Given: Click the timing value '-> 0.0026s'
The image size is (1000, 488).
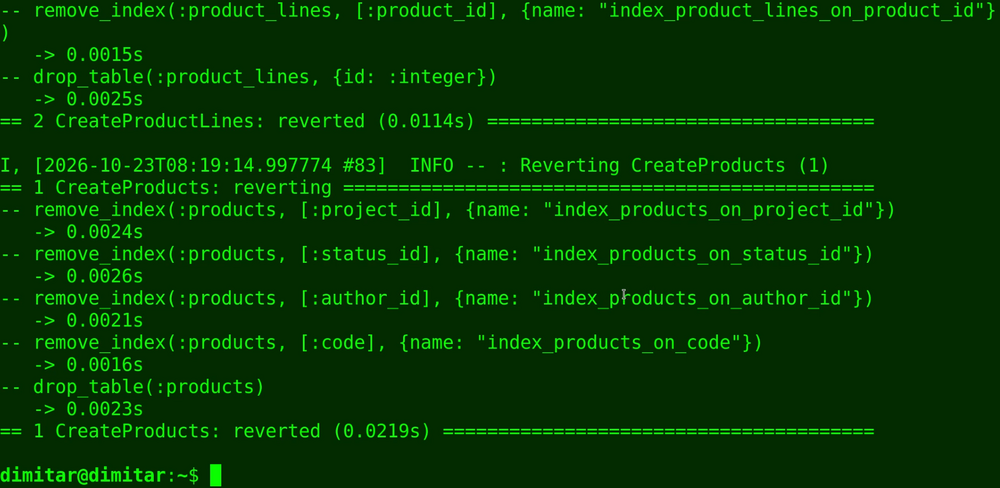Looking at the screenshot, I should click(89, 276).
